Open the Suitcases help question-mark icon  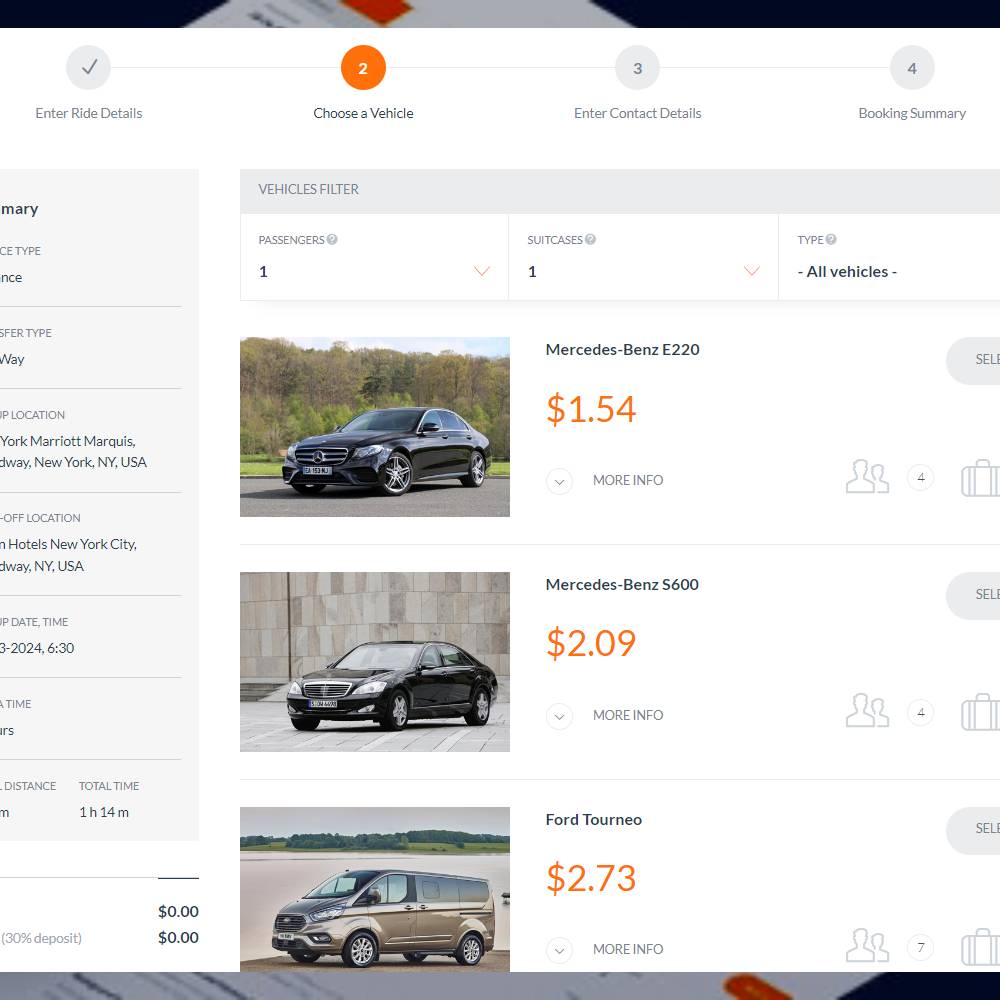[592, 239]
